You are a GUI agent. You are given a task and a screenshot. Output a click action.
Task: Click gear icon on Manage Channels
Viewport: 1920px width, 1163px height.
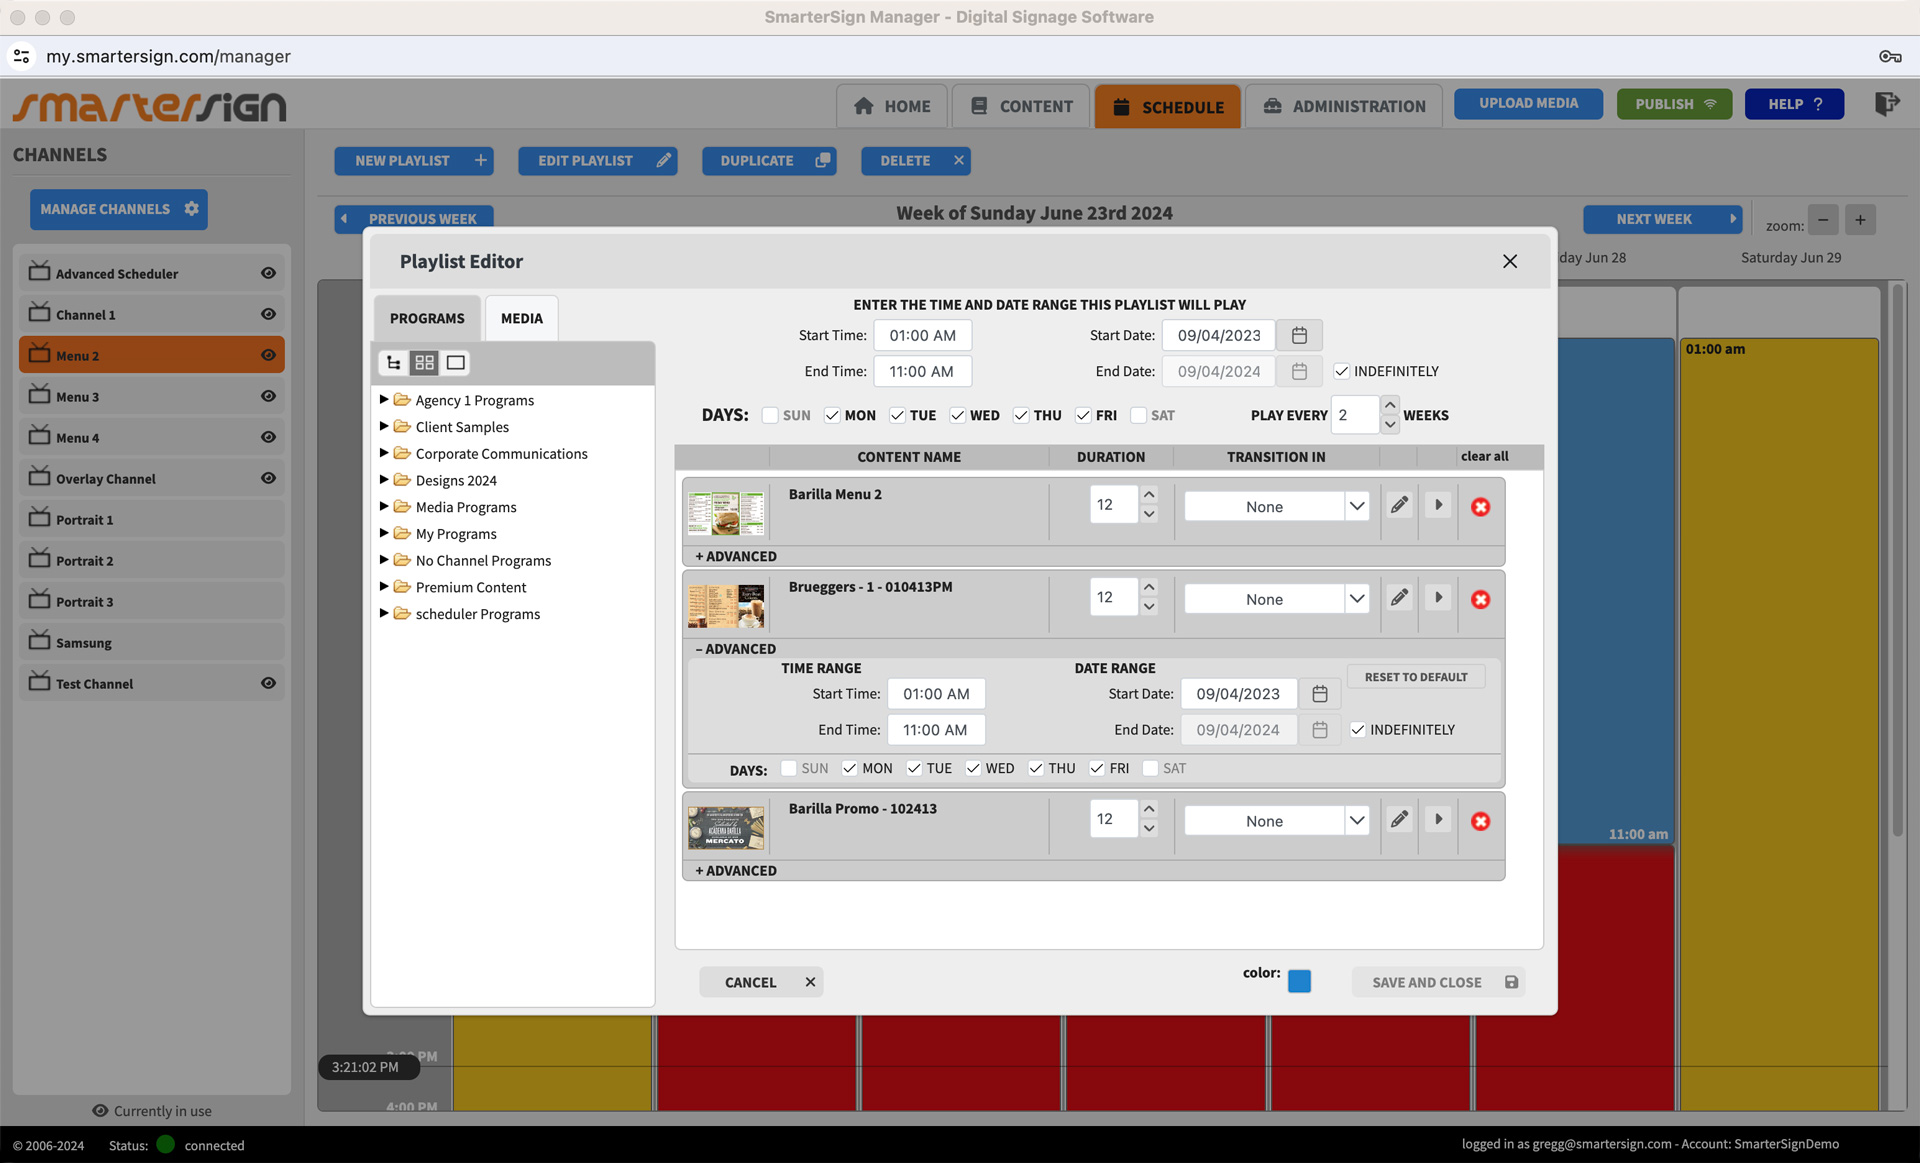[192, 209]
